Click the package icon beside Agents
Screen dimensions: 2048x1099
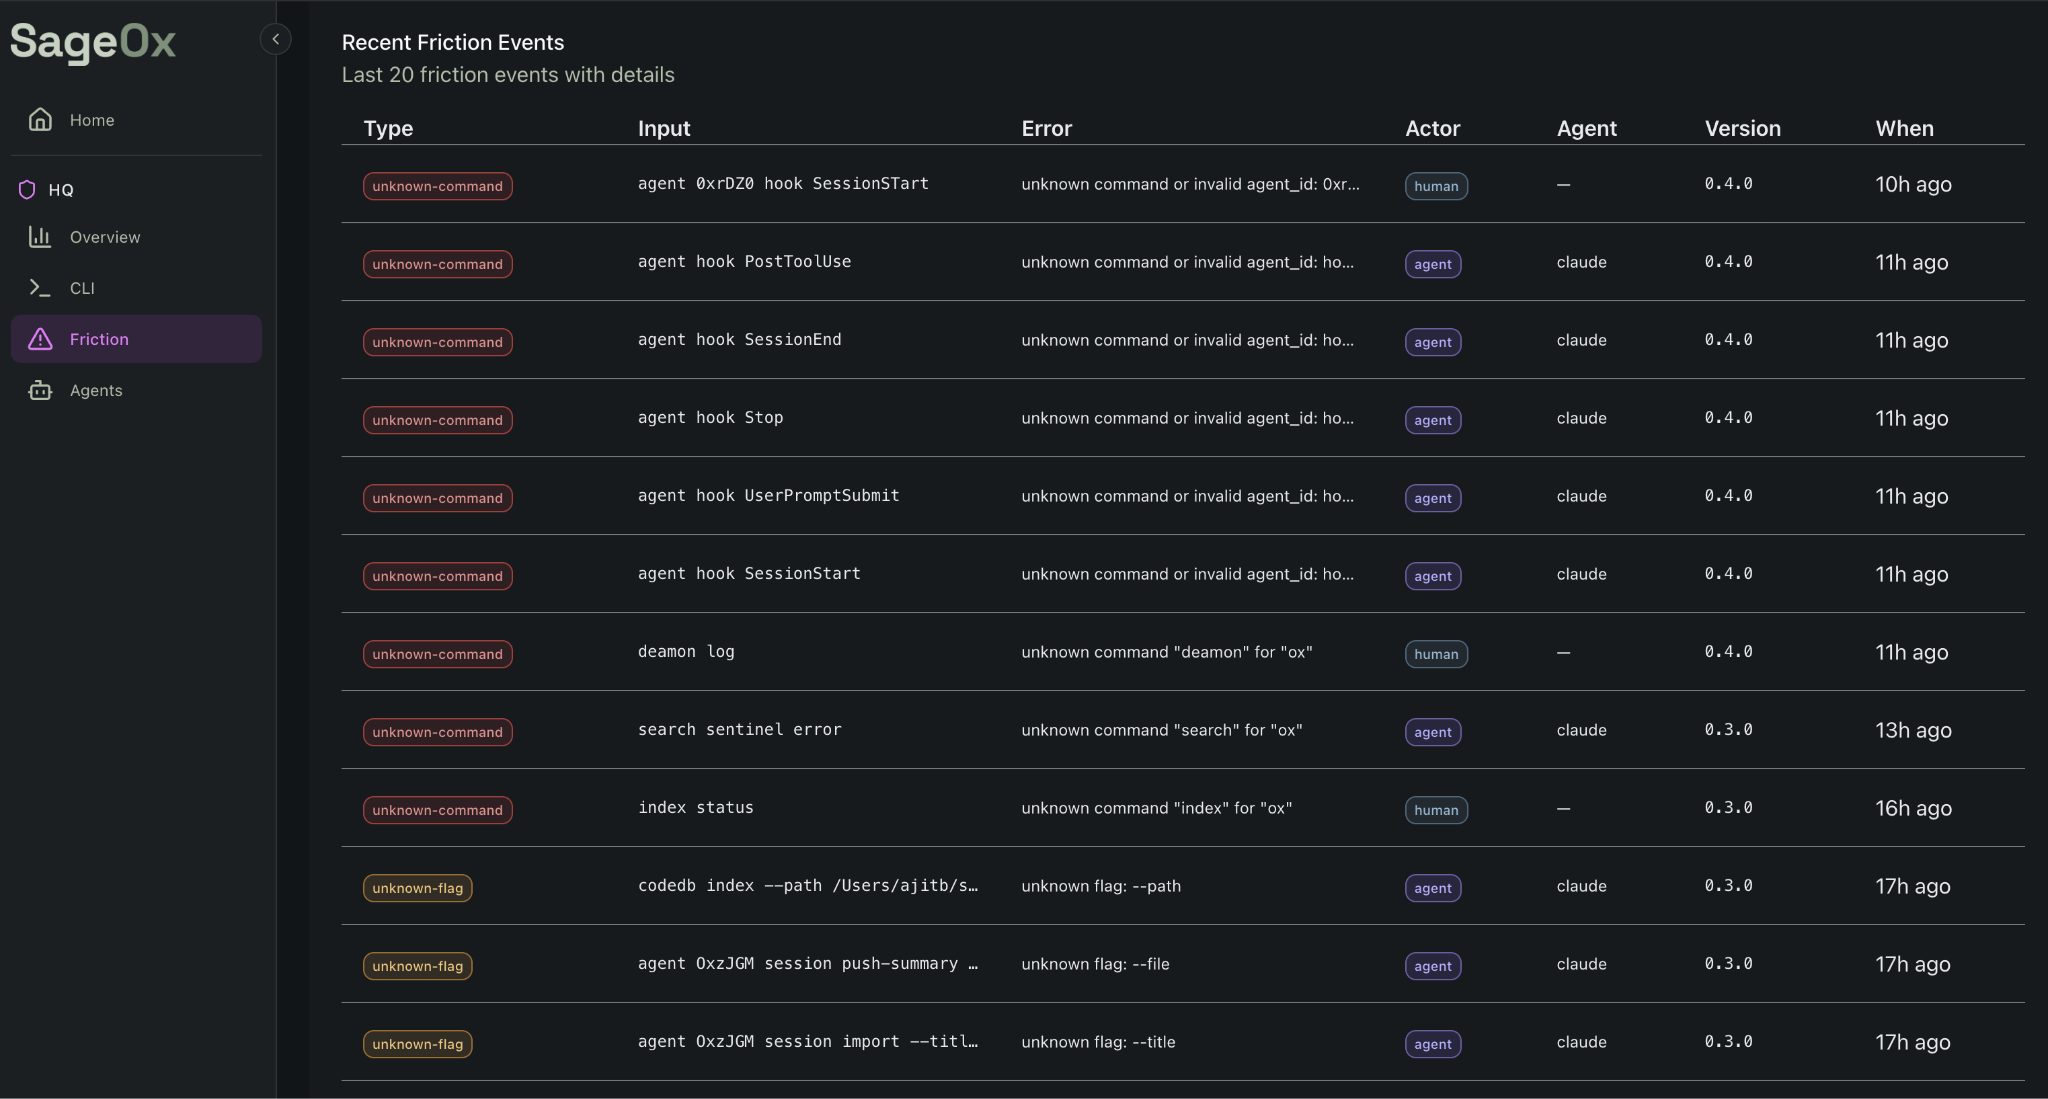click(x=40, y=390)
